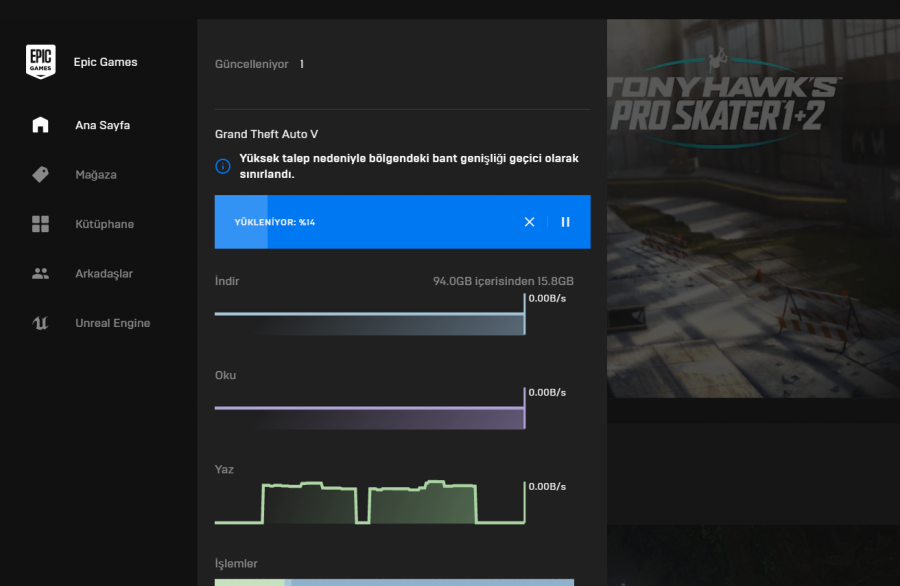Click the bandwidth limit warning message

point(409,166)
